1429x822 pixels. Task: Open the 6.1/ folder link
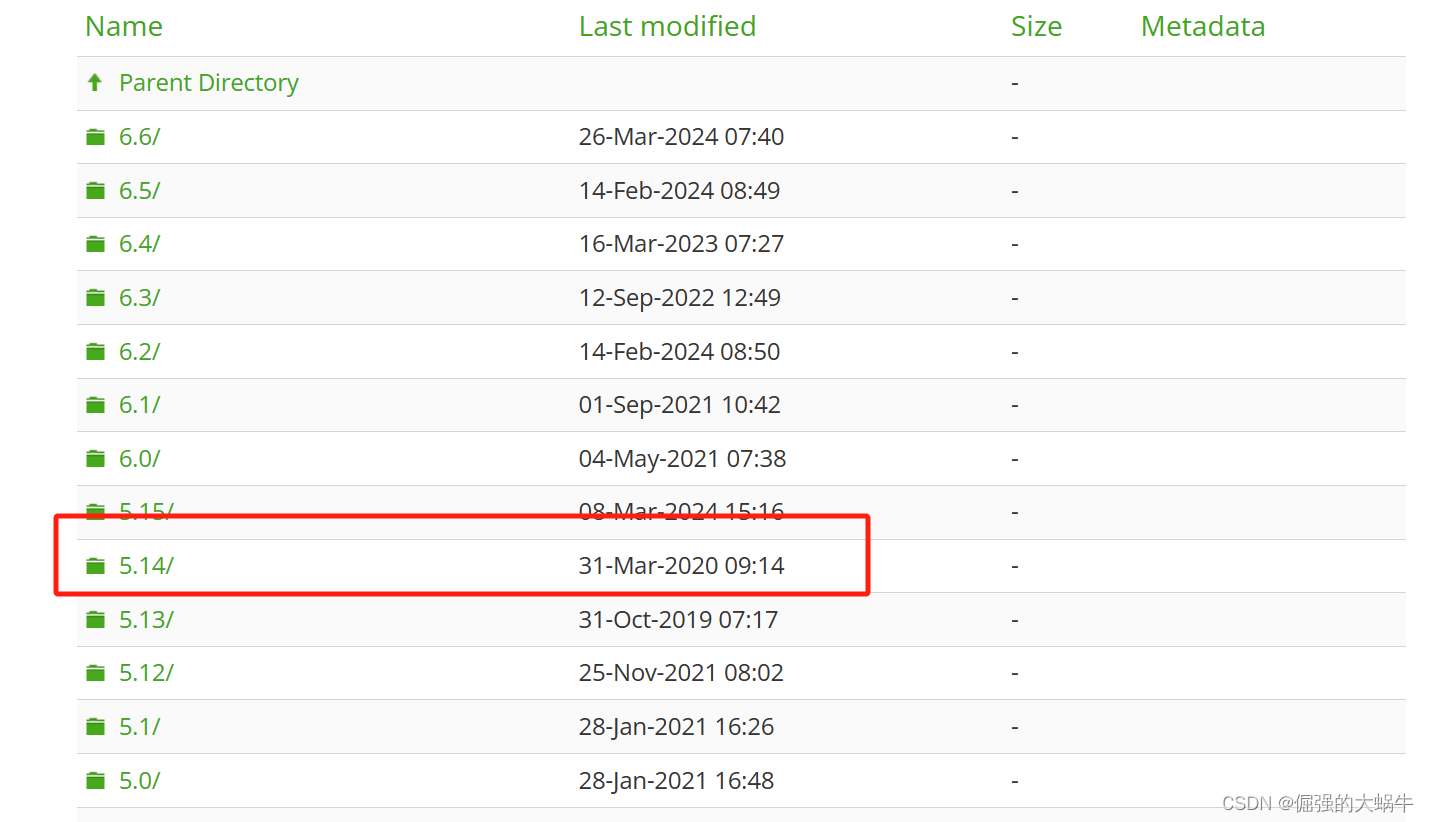pyautogui.click(x=139, y=405)
